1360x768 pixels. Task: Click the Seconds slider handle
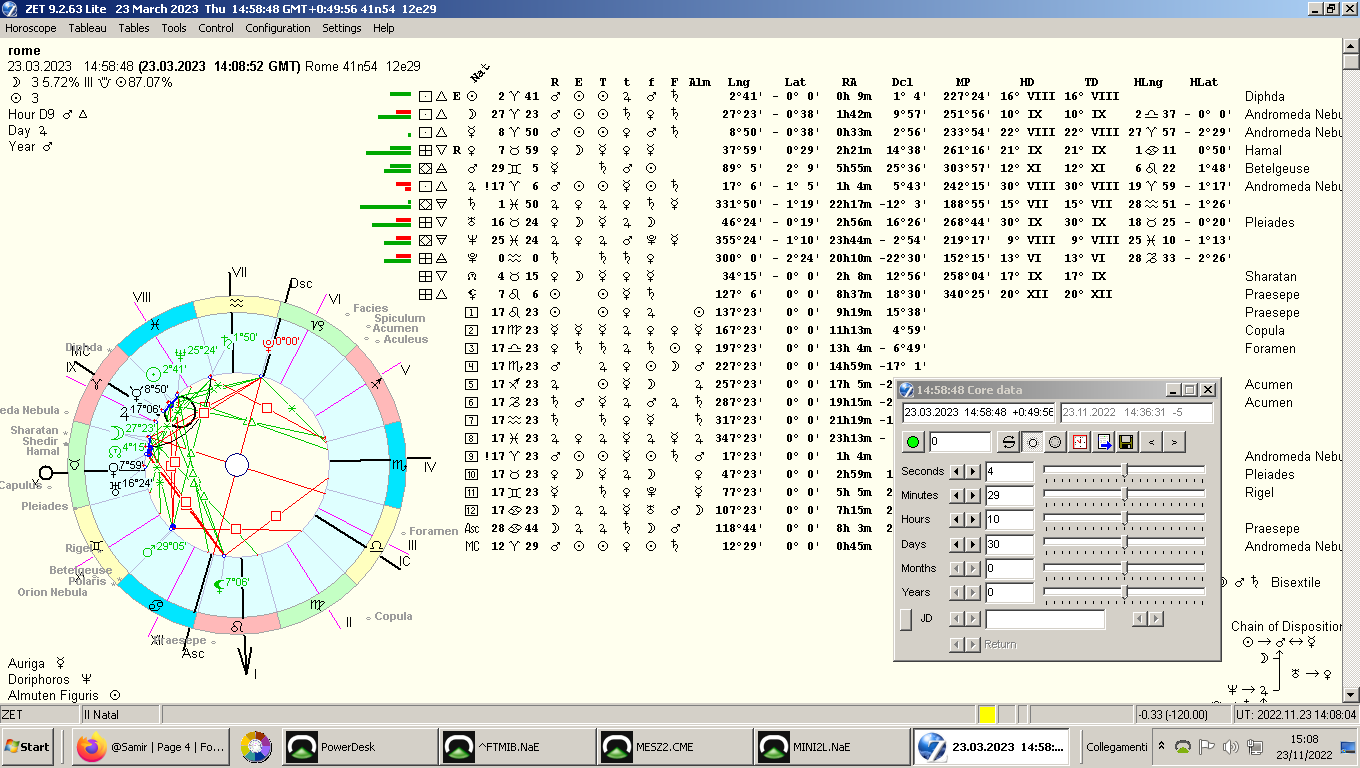(1125, 469)
